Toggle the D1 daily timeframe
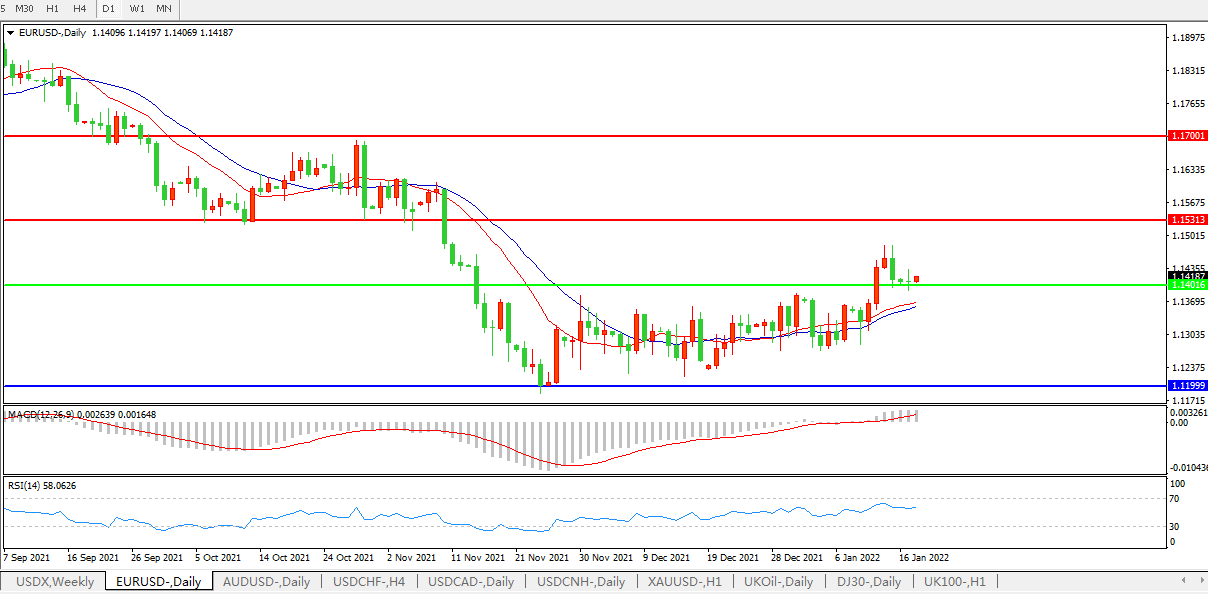Image resolution: width=1208 pixels, height=594 pixels. (x=108, y=8)
